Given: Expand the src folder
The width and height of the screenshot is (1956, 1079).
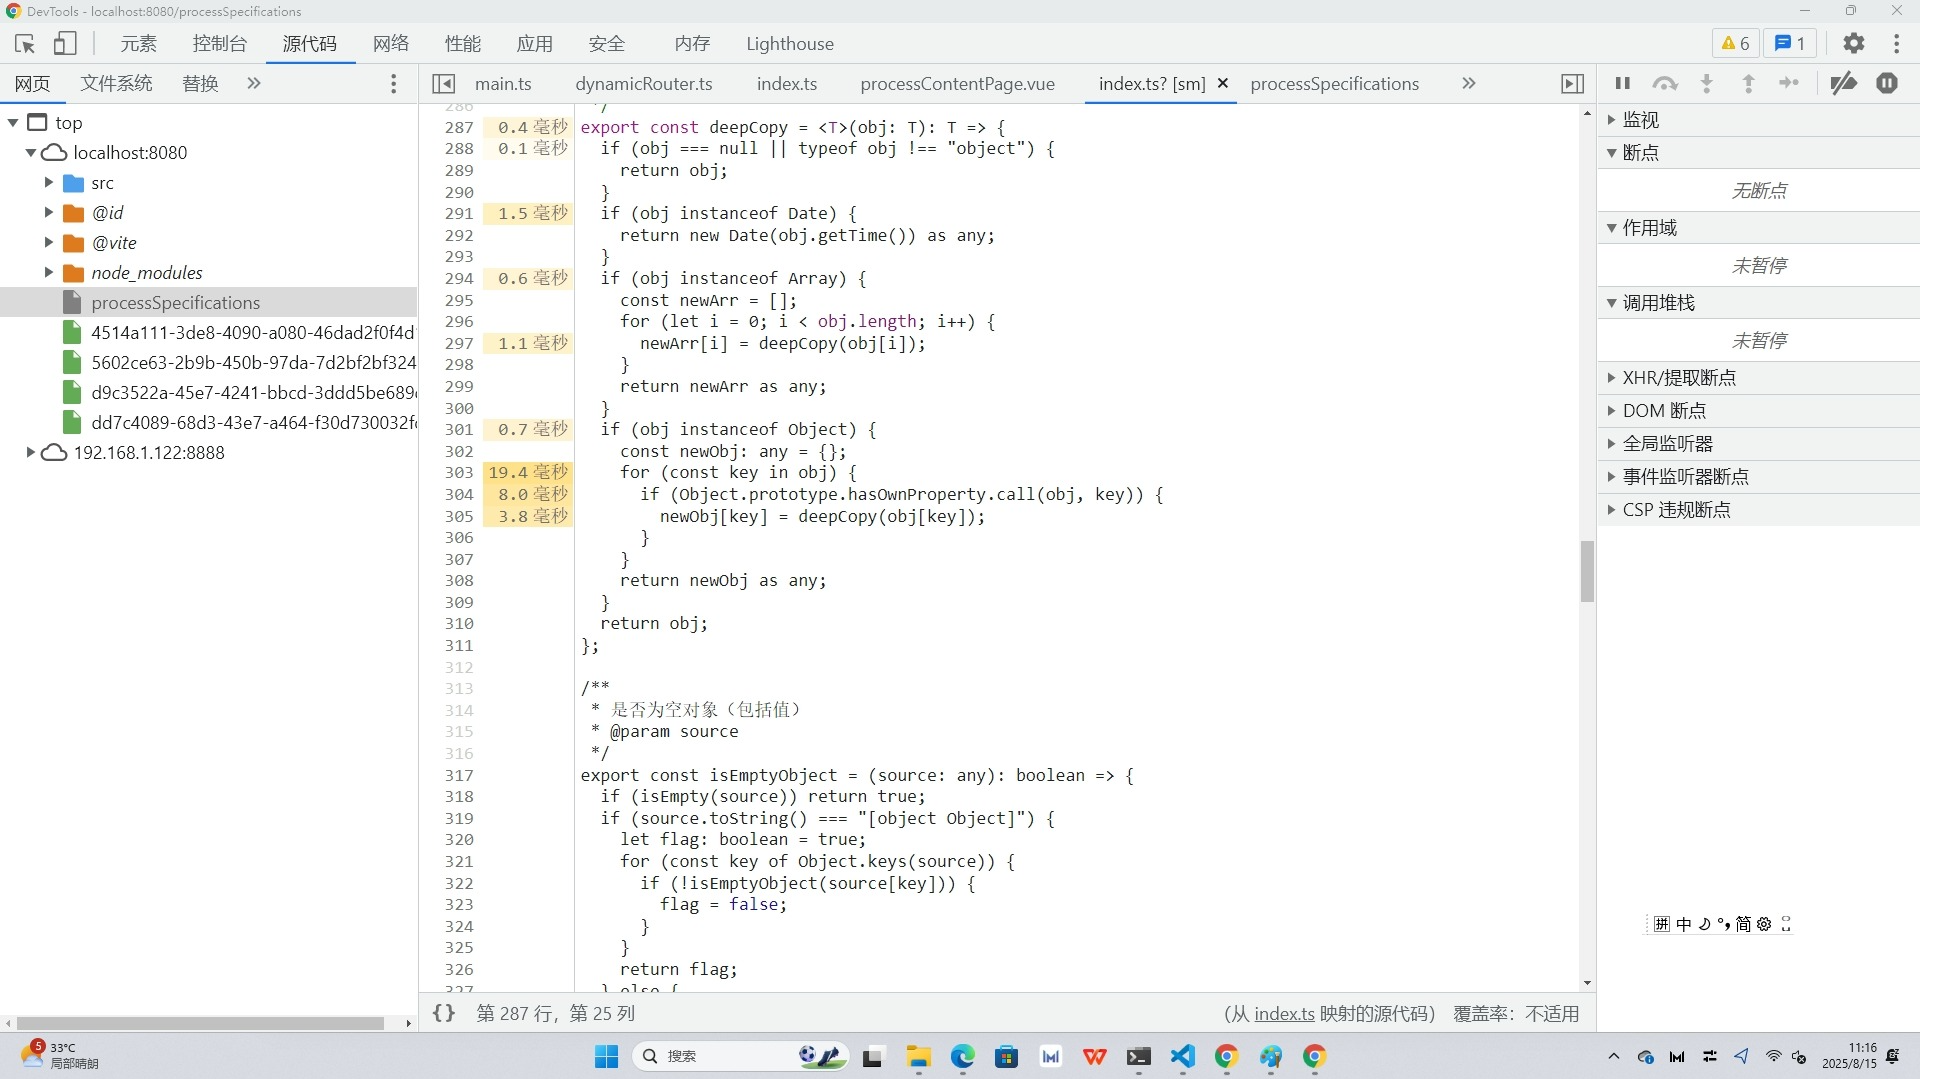Looking at the screenshot, I should (x=48, y=183).
